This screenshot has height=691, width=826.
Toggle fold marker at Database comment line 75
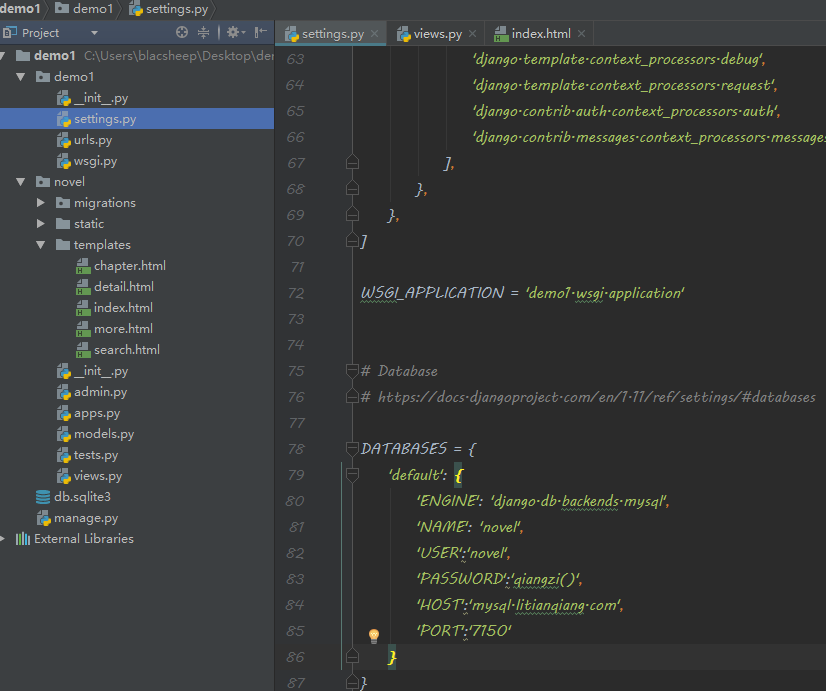click(351, 371)
